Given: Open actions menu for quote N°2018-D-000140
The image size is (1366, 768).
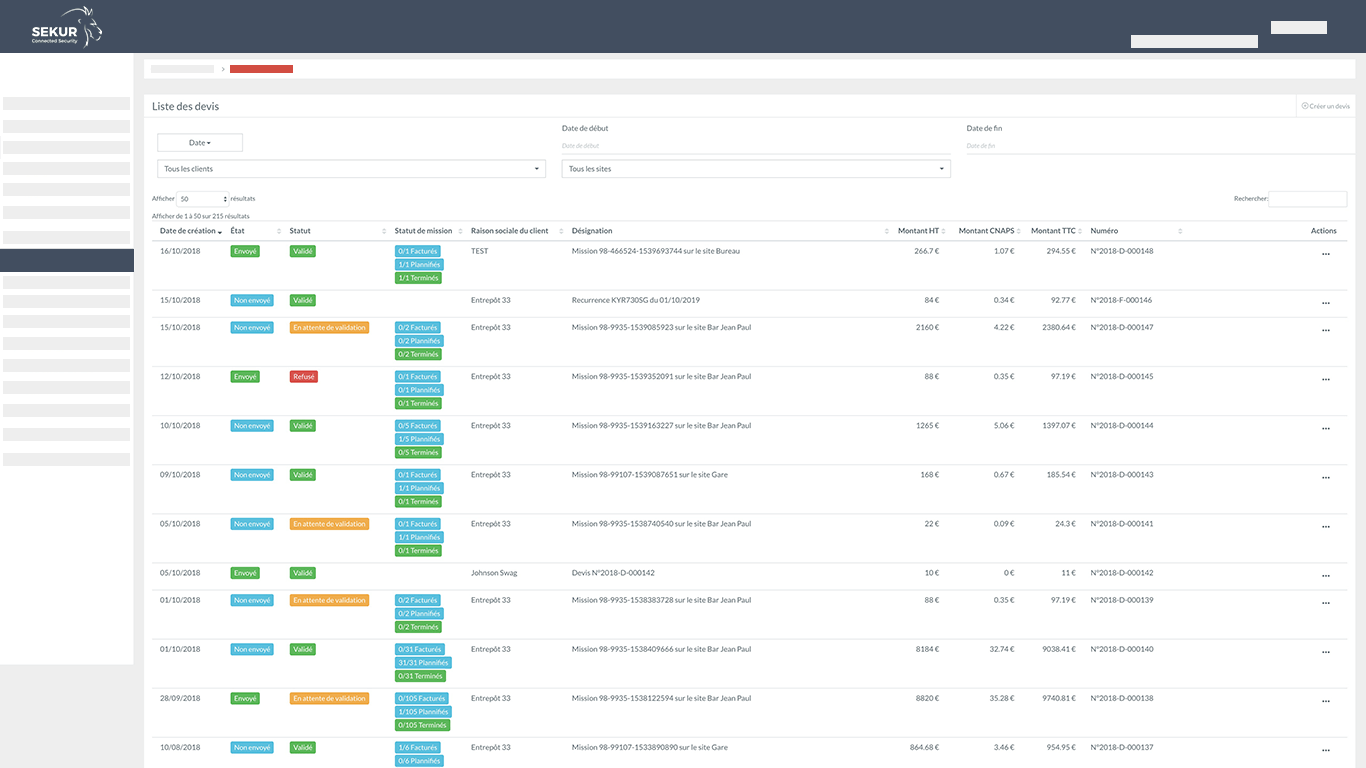Looking at the screenshot, I should tap(1326, 652).
